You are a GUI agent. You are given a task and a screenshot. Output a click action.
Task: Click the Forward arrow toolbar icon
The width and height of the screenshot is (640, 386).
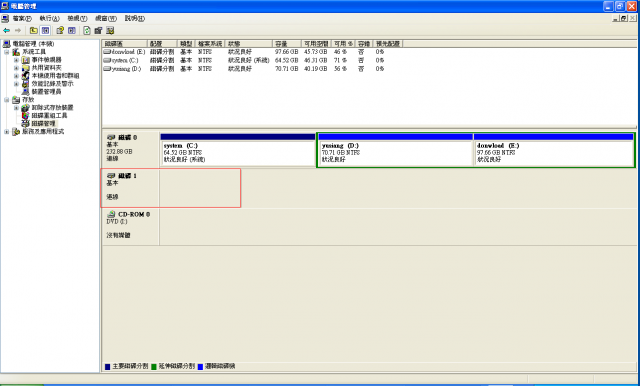[x=18, y=31]
